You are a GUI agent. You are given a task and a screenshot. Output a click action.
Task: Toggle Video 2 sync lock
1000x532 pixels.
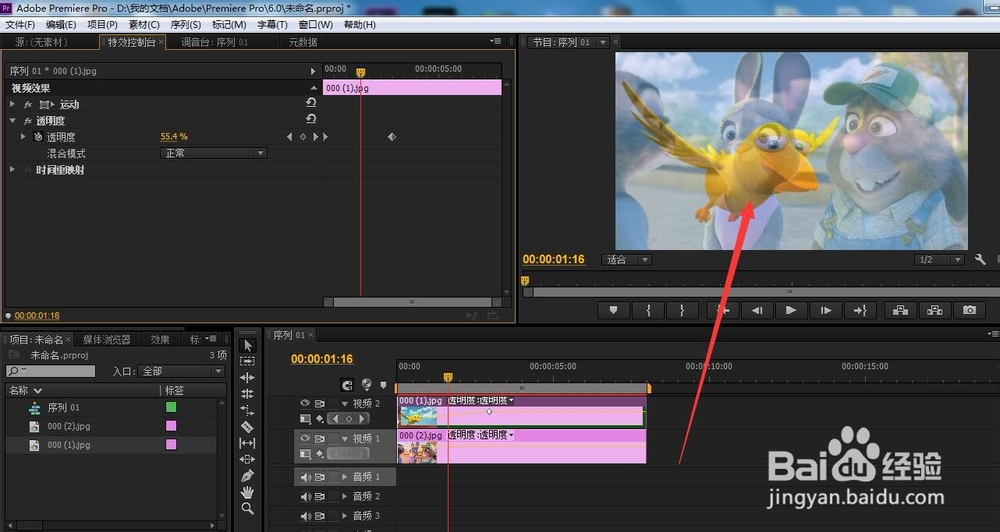(320, 404)
